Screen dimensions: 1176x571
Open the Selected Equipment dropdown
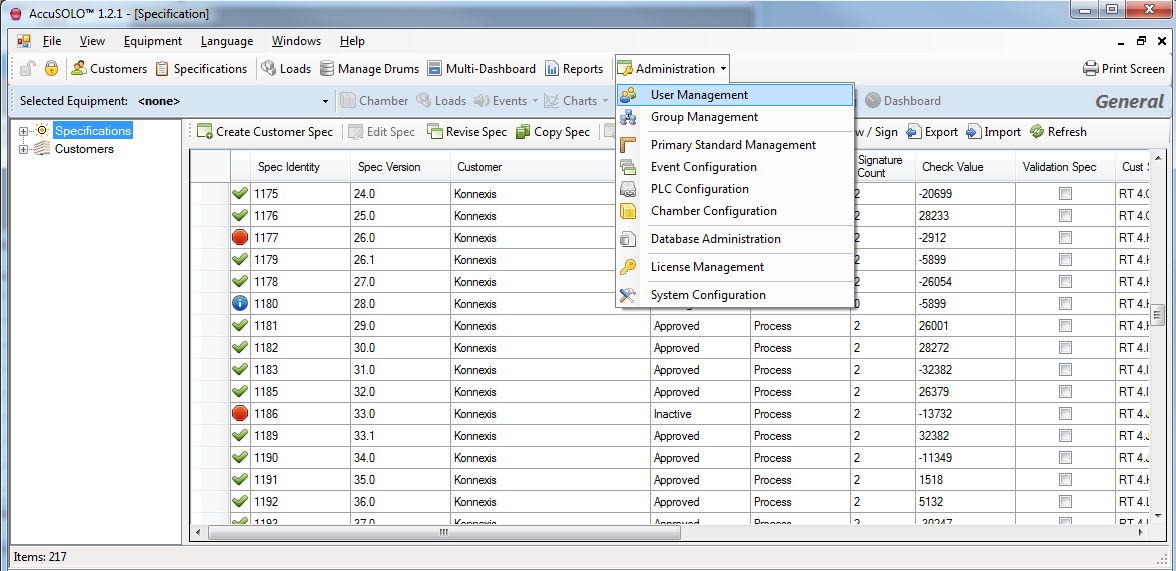[325, 101]
